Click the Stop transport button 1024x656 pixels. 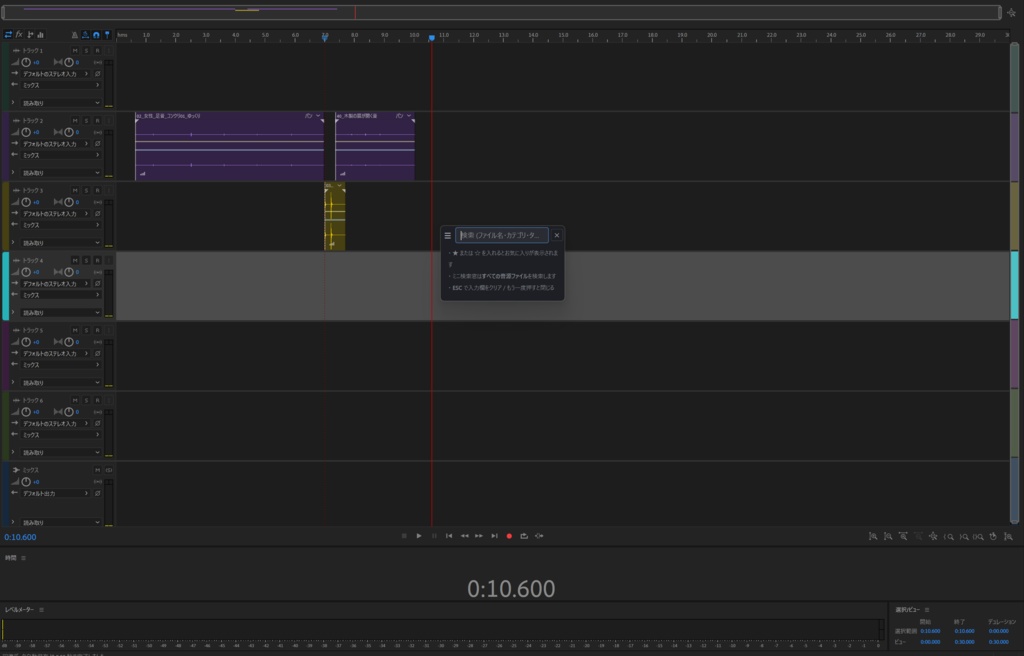pyautogui.click(x=404, y=536)
